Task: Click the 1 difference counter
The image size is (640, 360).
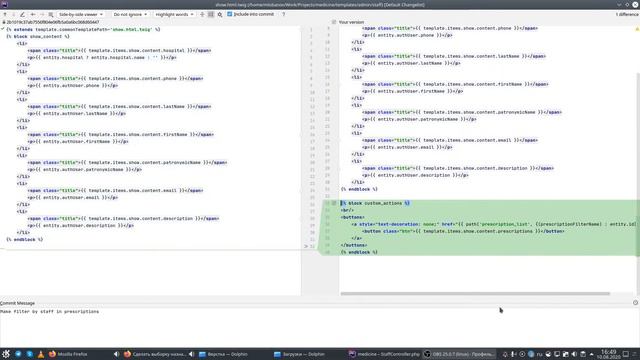Action: (x=627, y=14)
